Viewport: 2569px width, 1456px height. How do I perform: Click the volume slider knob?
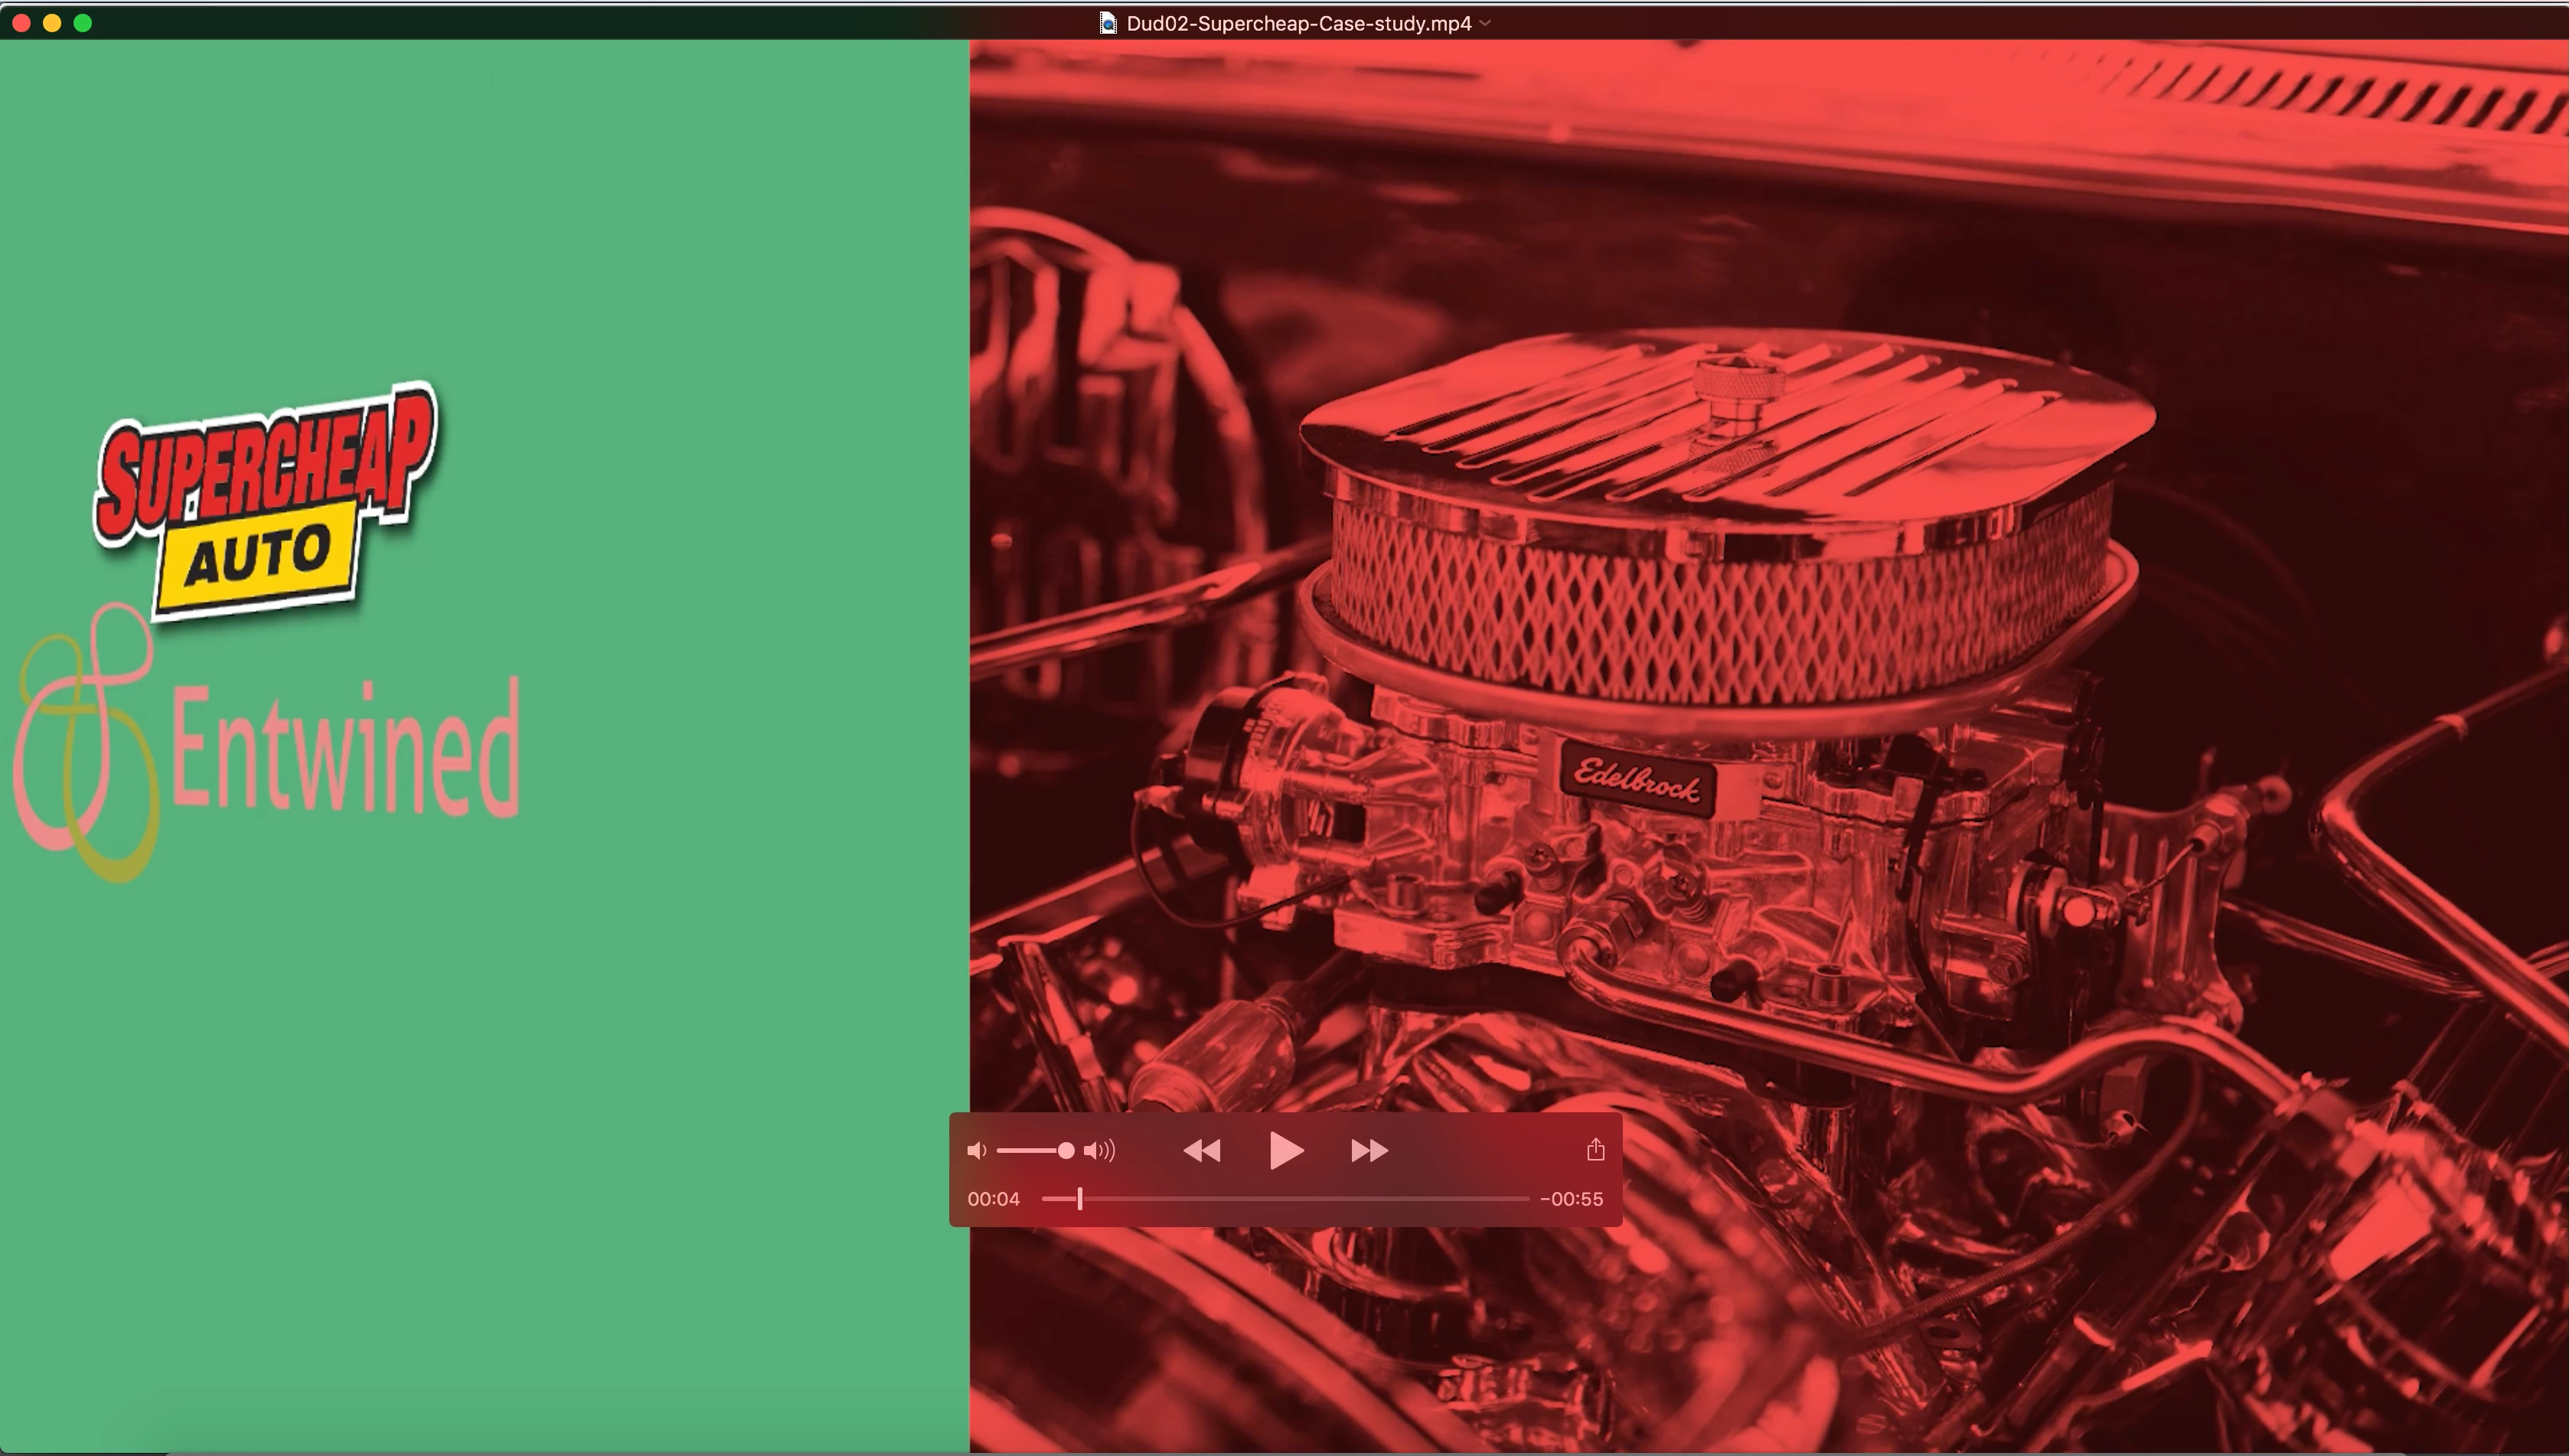[1066, 1151]
